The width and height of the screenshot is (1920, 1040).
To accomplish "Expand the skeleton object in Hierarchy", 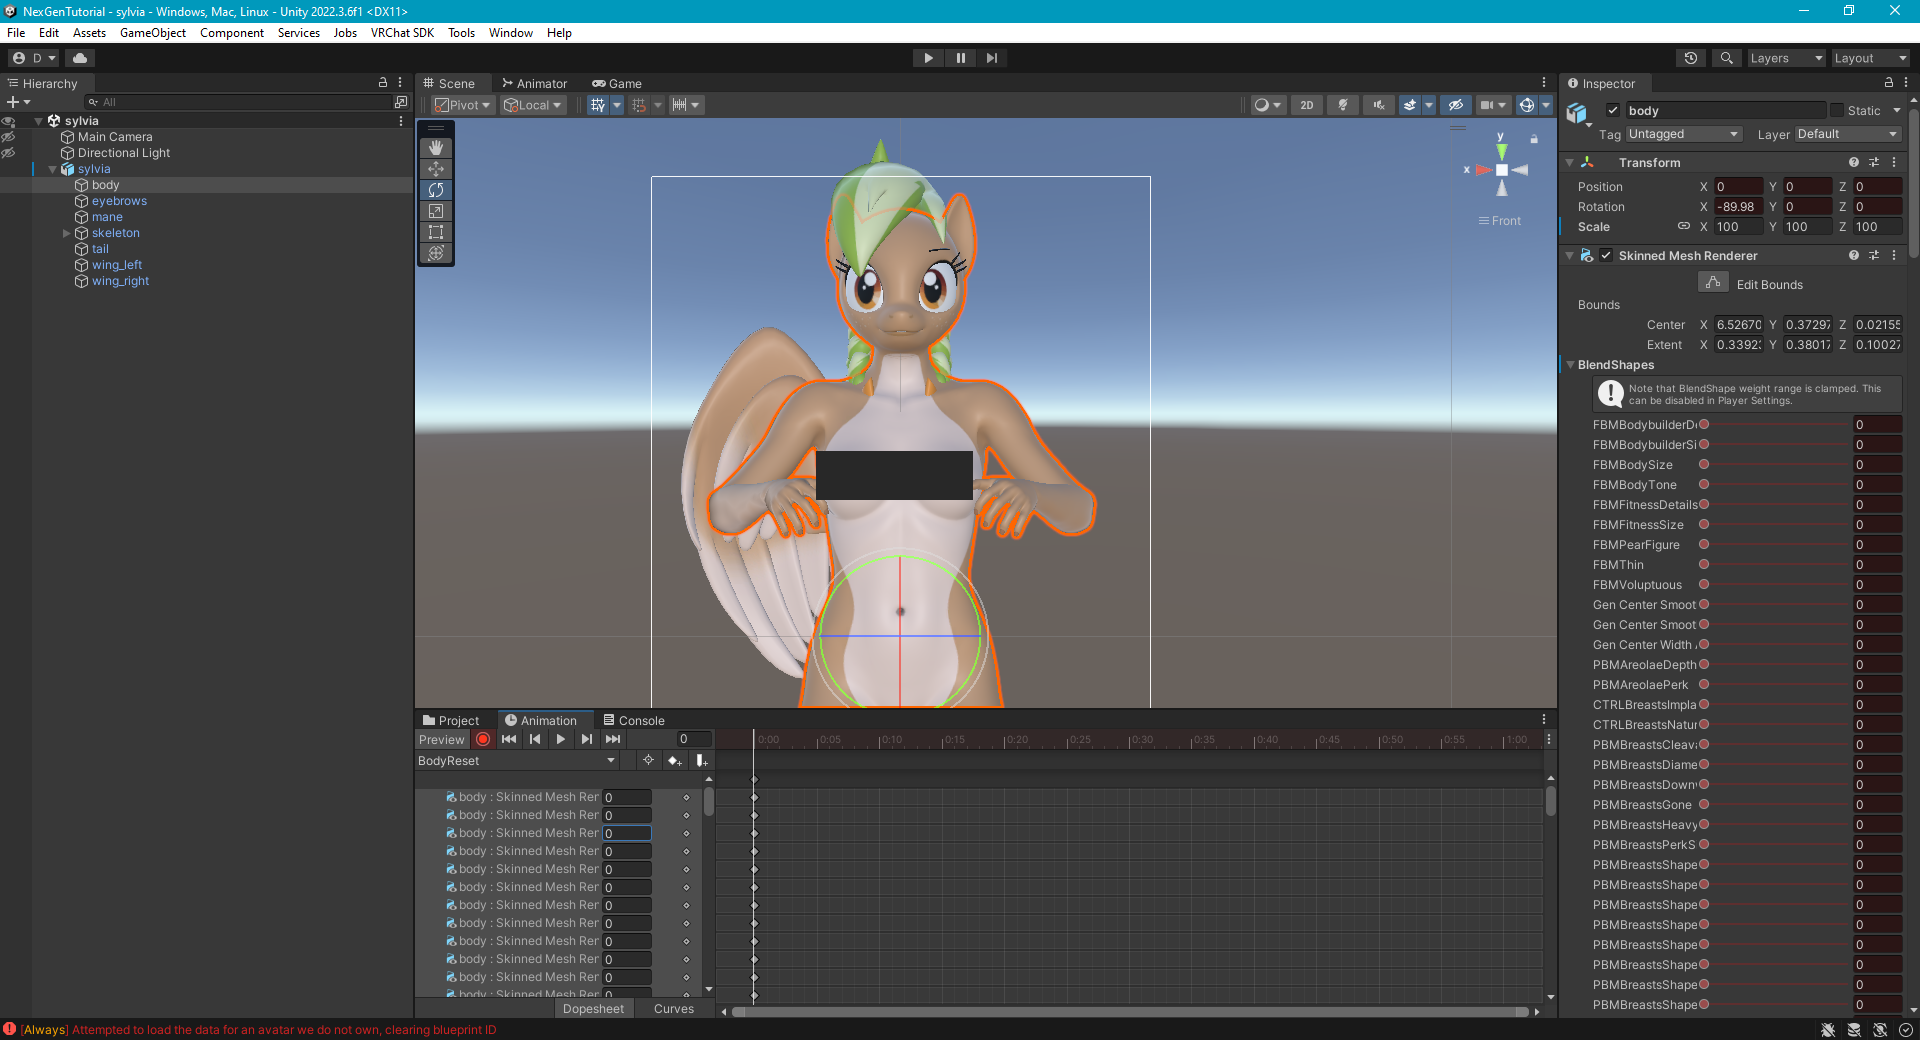I will (x=67, y=233).
